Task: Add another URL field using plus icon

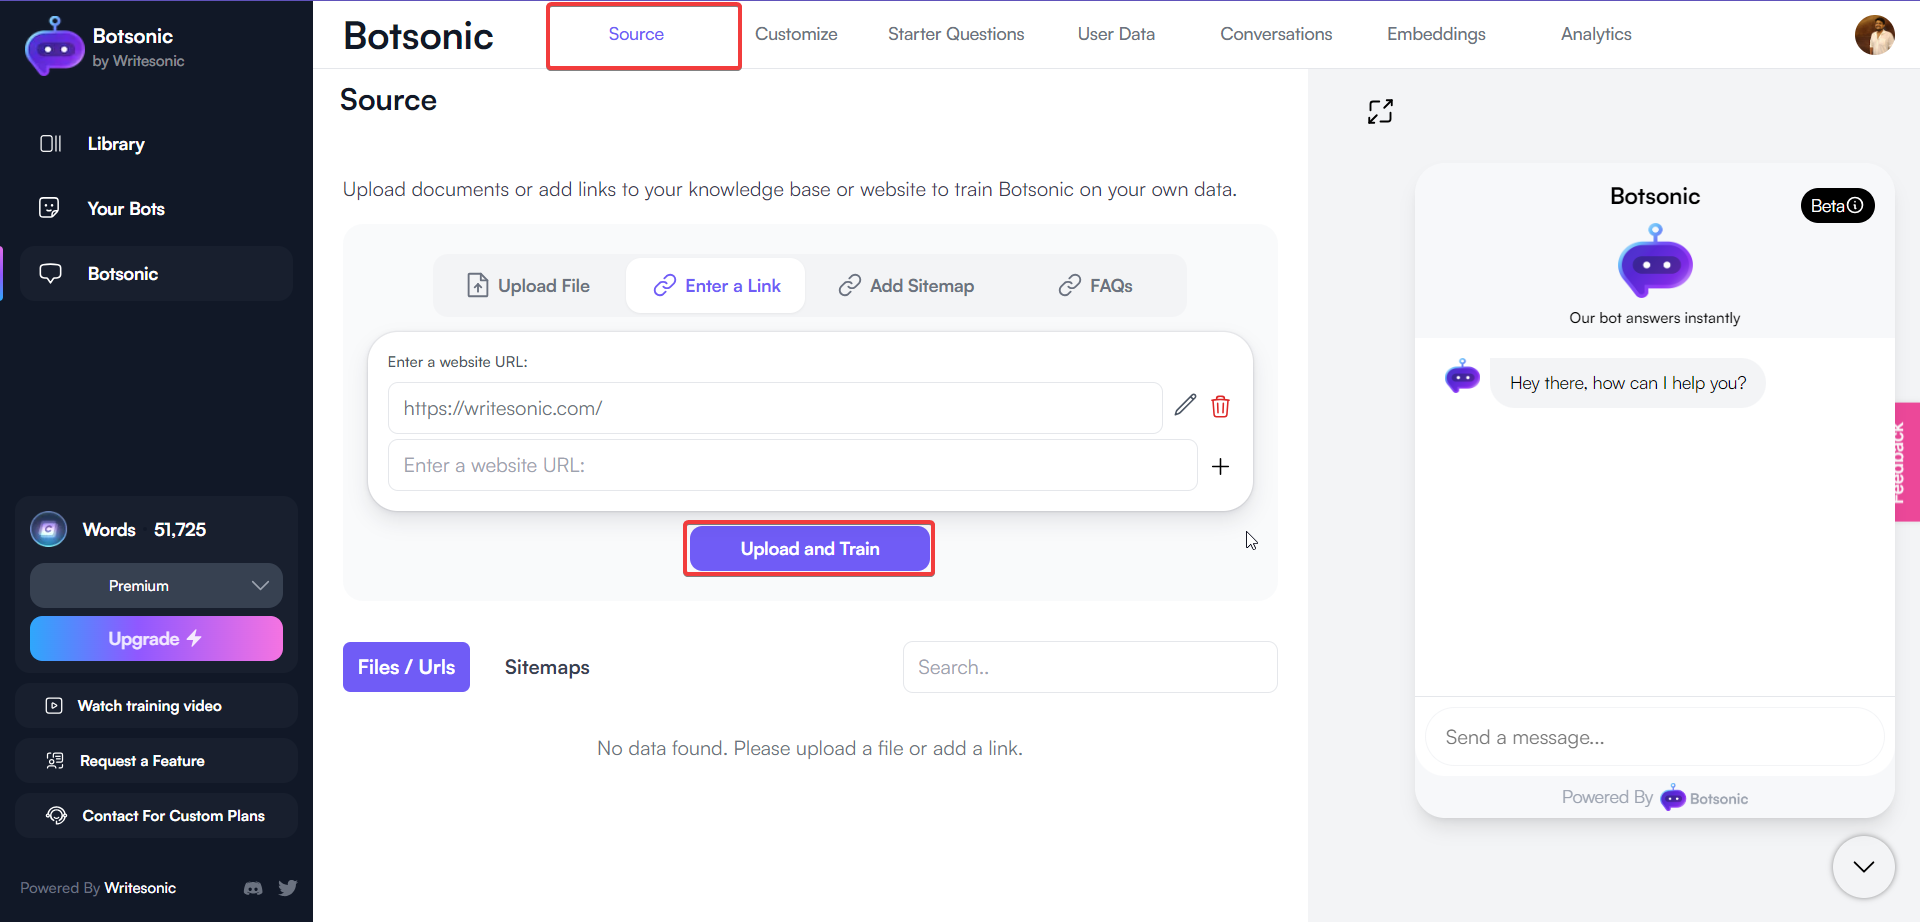Action: (x=1221, y=466)
